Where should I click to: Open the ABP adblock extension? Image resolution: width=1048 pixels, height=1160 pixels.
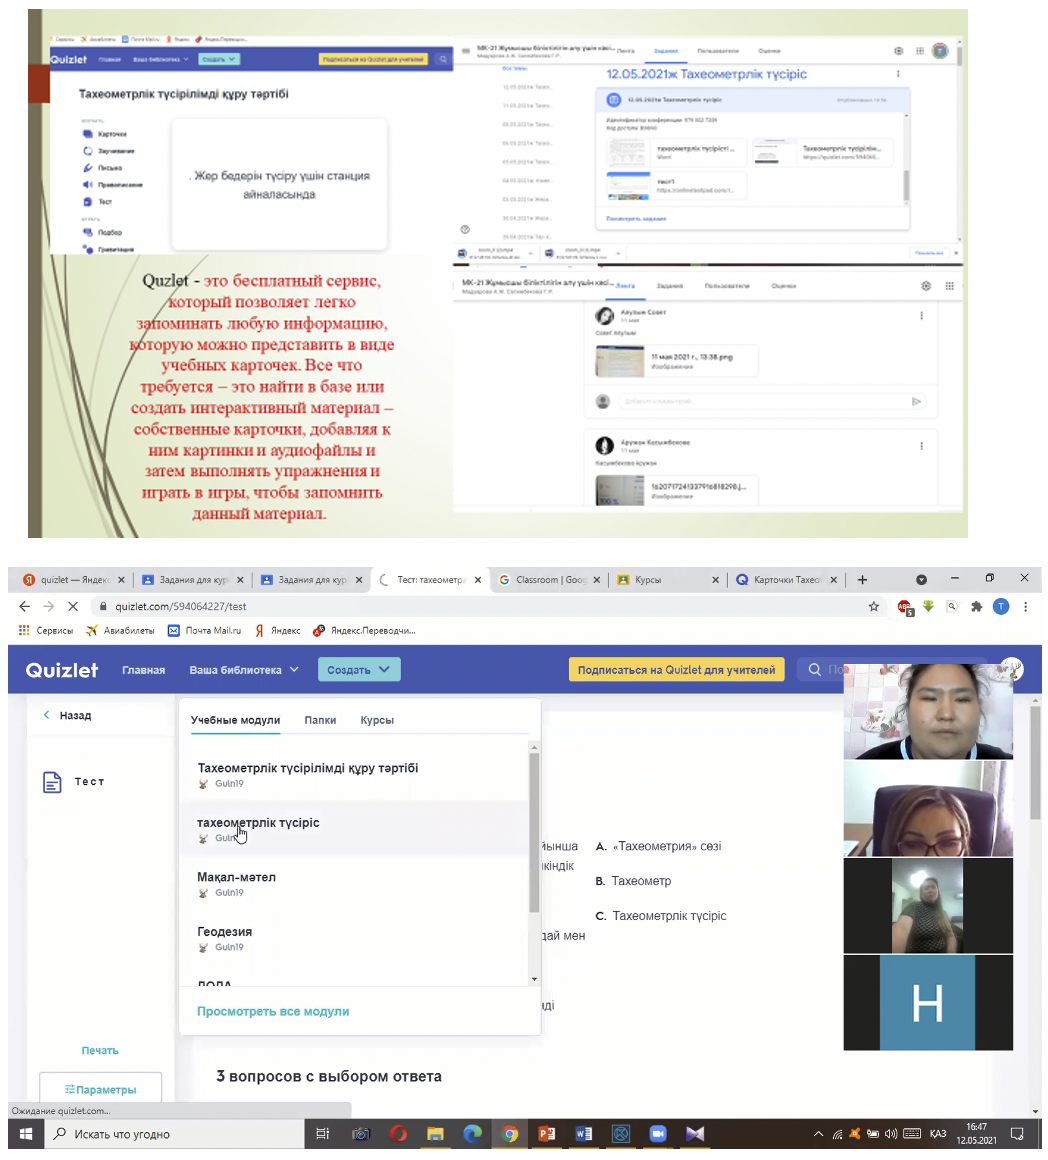(x=905, y=607)
